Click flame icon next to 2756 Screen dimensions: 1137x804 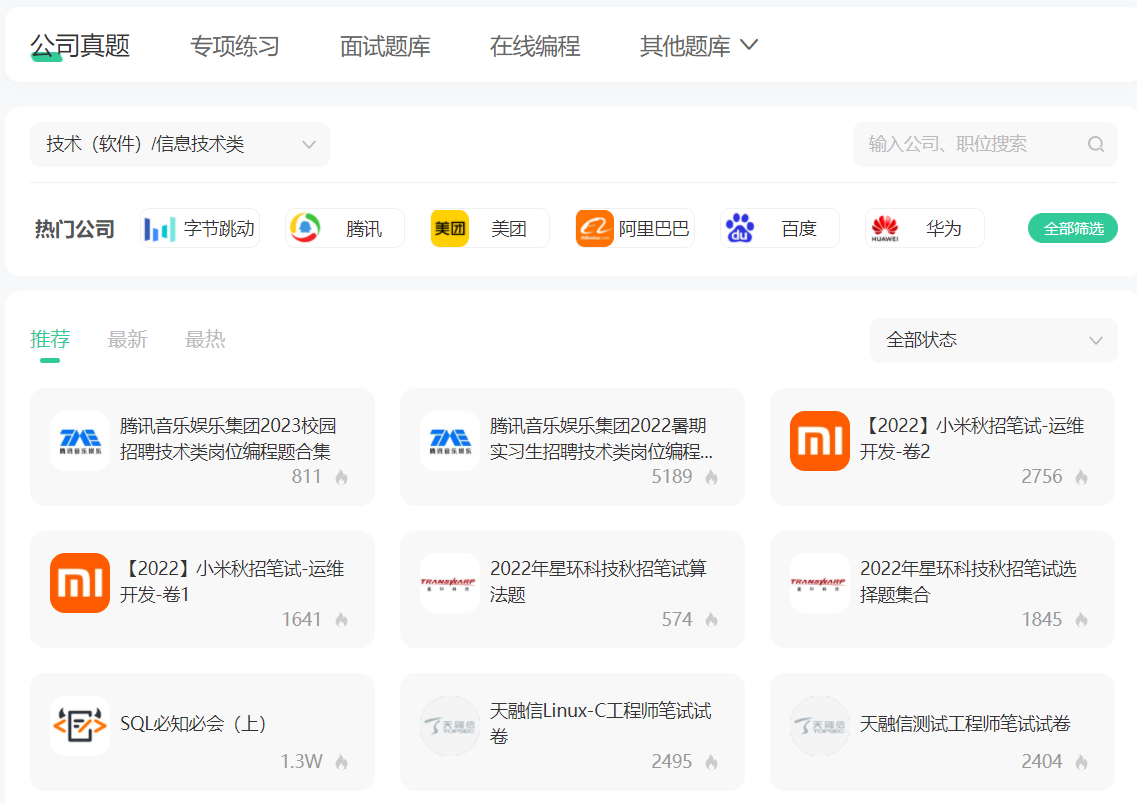1081,477
